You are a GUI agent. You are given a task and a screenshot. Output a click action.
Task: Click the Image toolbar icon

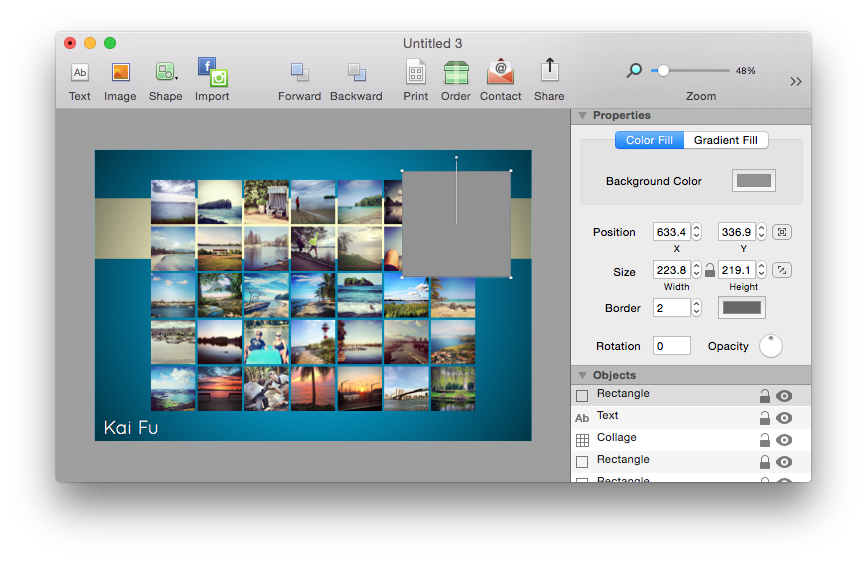(x=120, y=73)
